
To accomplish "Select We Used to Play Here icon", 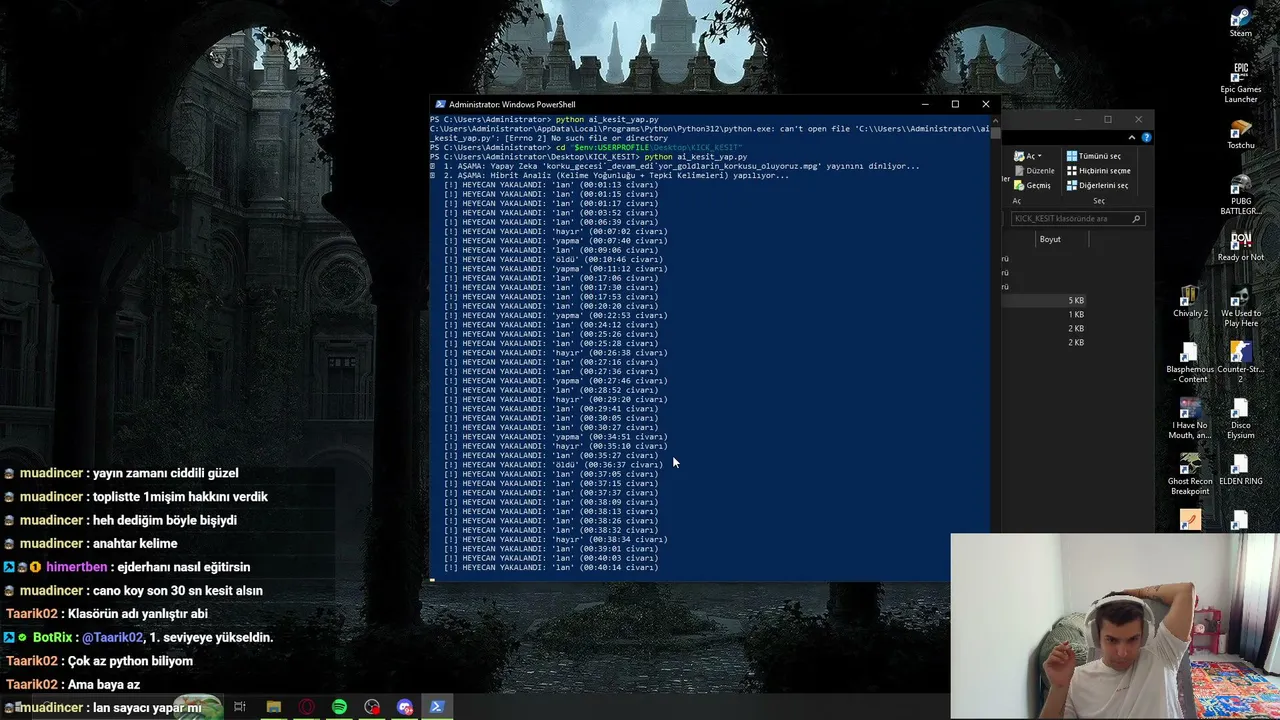I will (x=1241, y=306).
